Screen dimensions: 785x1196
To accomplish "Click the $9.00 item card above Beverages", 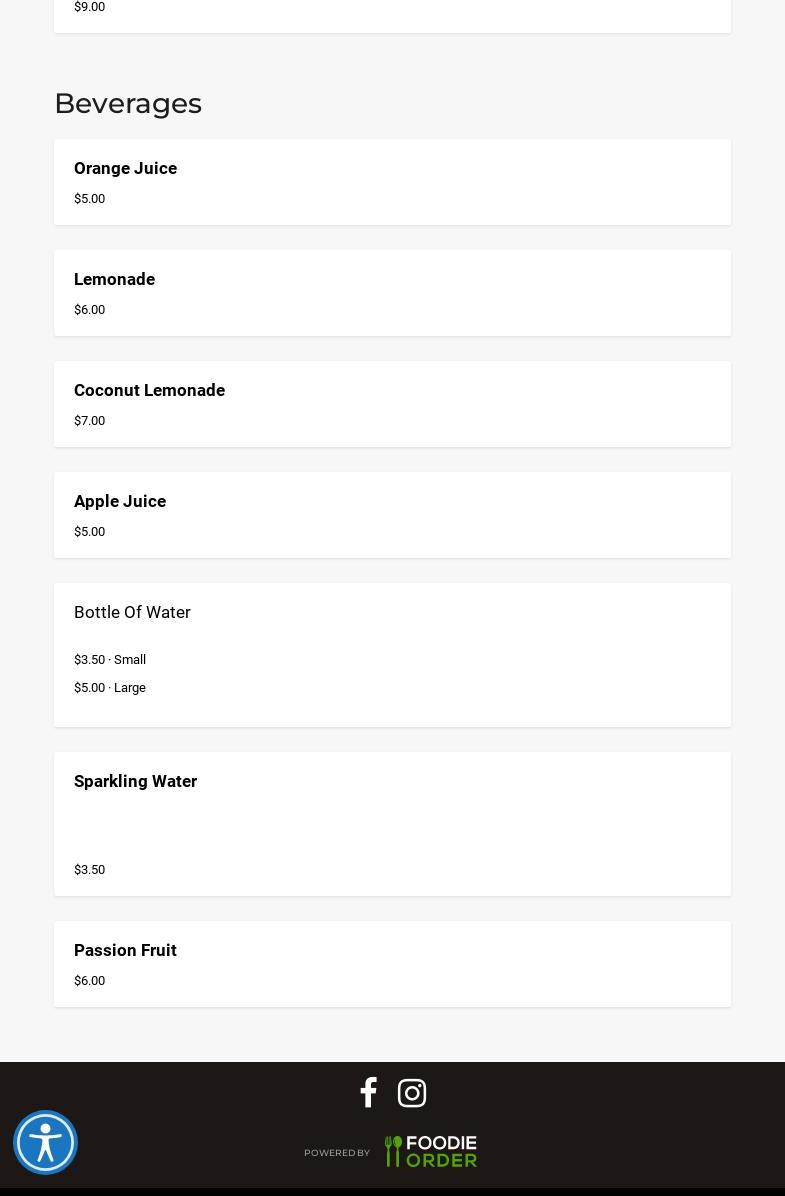I will (392, 12).
